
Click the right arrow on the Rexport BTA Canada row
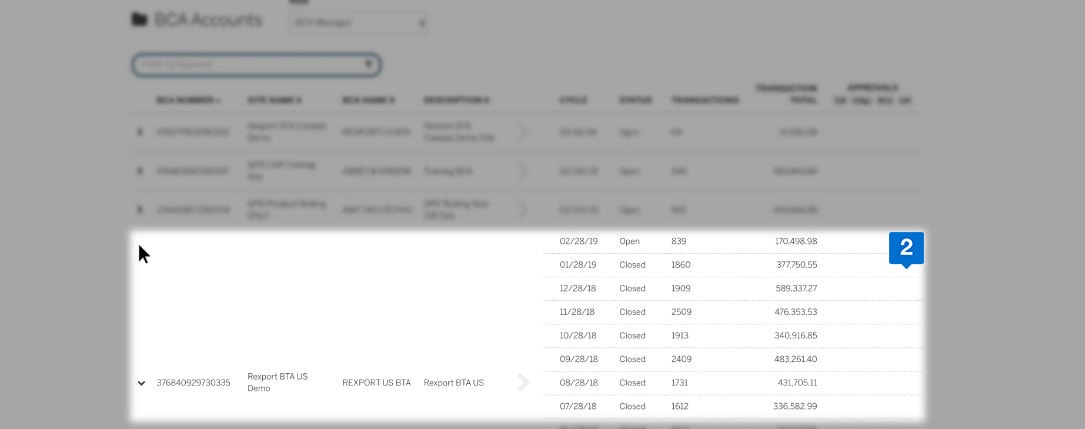pos(522,132)
